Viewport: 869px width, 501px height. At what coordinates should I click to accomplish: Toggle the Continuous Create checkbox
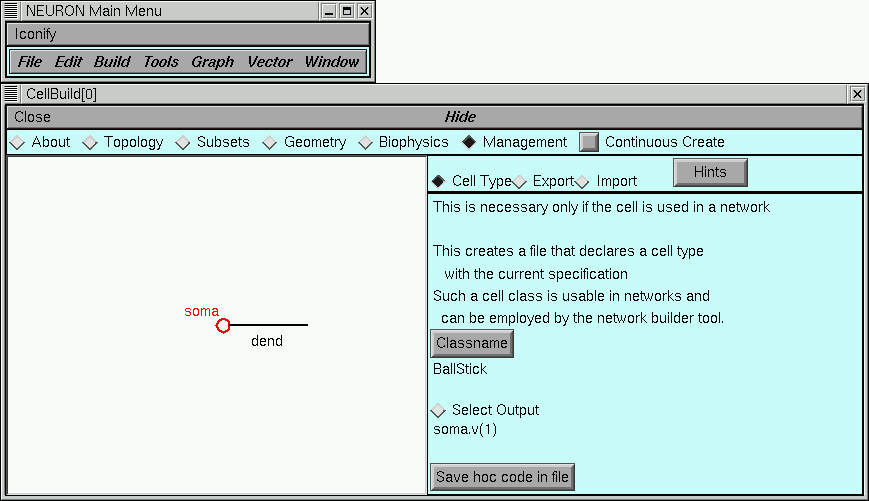[589, 142]
